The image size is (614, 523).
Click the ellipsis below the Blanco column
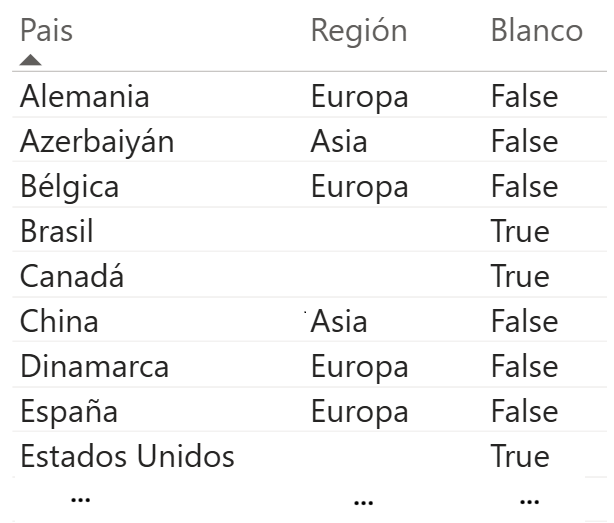[529, 499]
